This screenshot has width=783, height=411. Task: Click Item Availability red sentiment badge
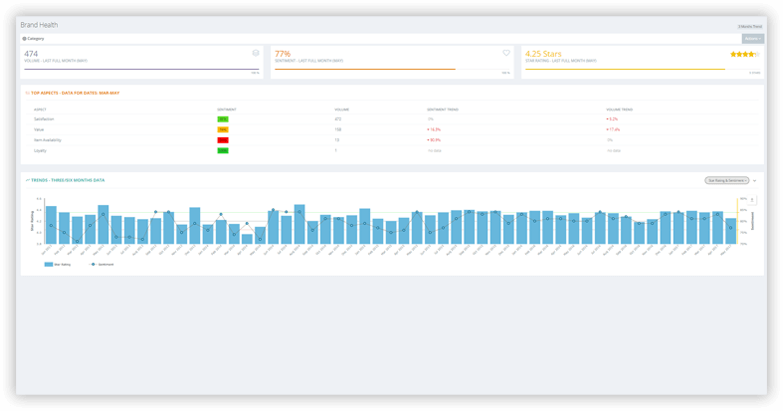click(x=223, y=140)
